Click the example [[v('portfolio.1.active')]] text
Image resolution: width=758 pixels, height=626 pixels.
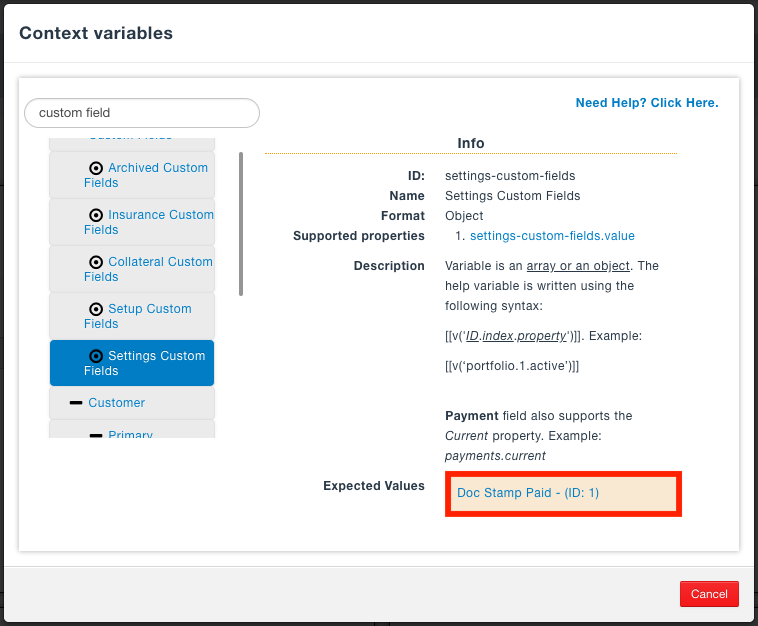512,366
